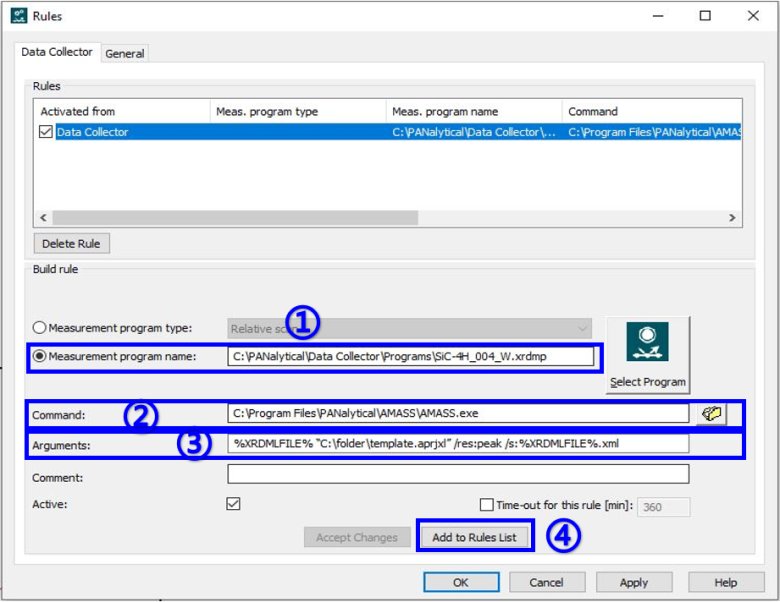This screenshot has height=602, width=780.
Task: Click into the Arguments input field
Action: [x=458, y=443]
